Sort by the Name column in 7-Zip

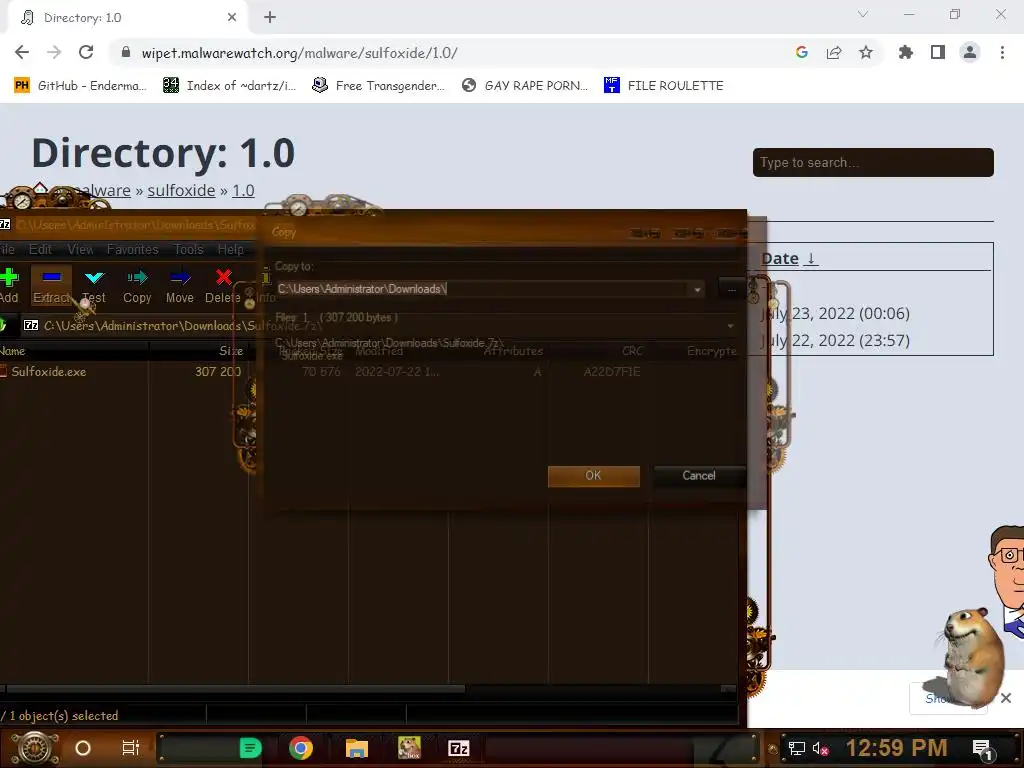[x=74, y=351]
